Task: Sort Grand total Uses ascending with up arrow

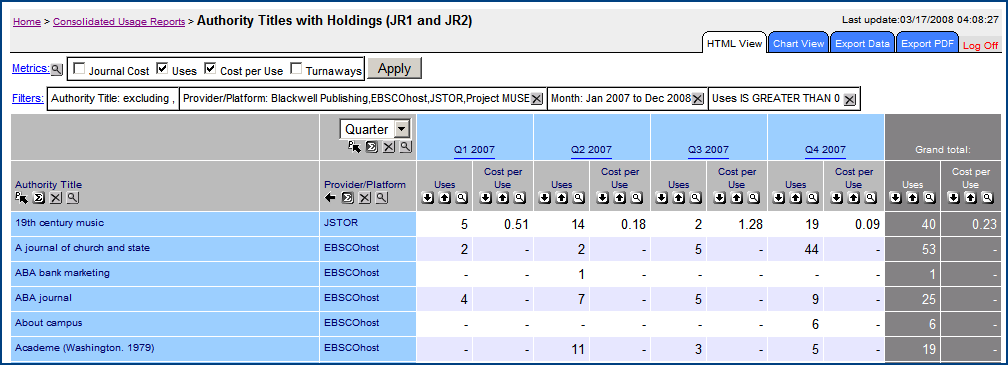Action: [x=913, y=199]
